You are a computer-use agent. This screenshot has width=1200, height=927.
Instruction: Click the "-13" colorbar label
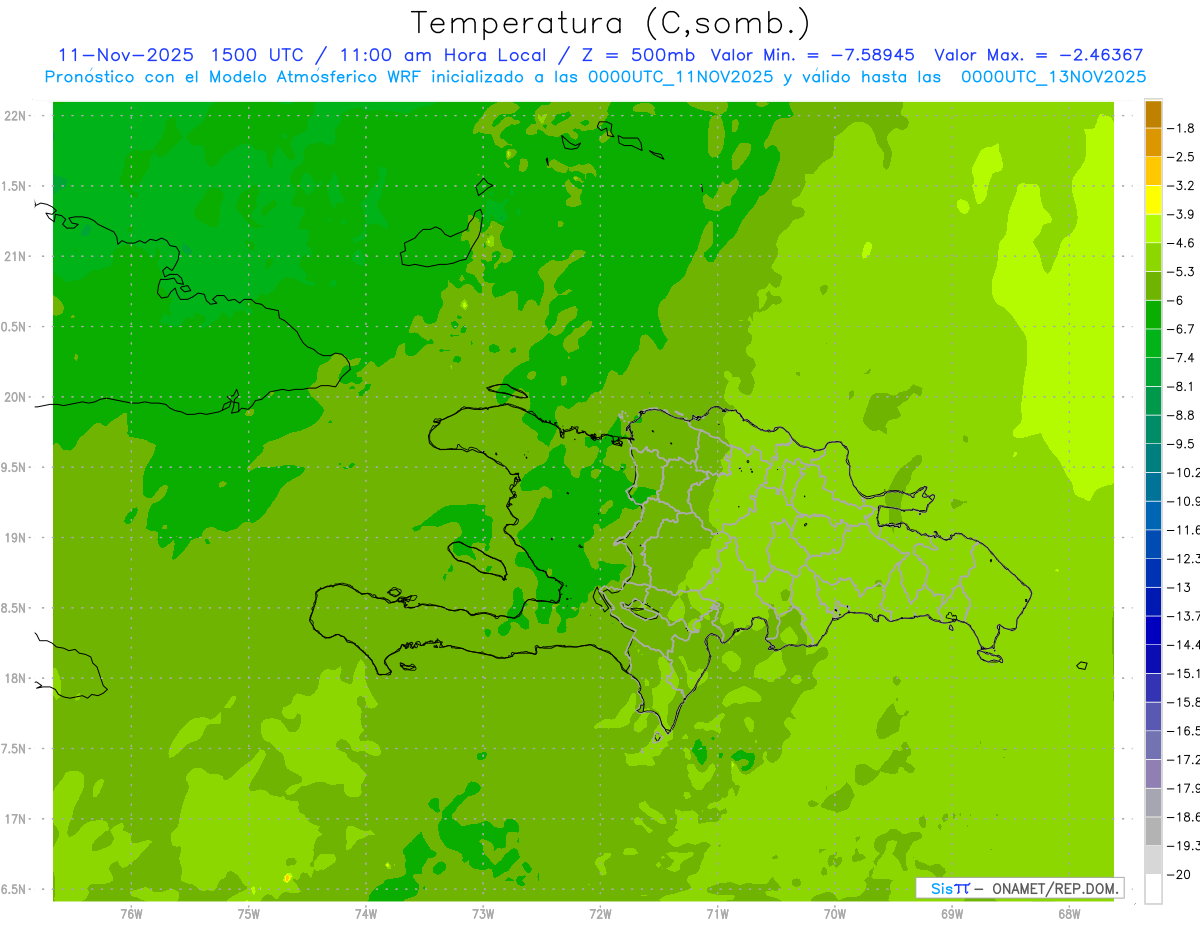click(x=1181, y=587)
